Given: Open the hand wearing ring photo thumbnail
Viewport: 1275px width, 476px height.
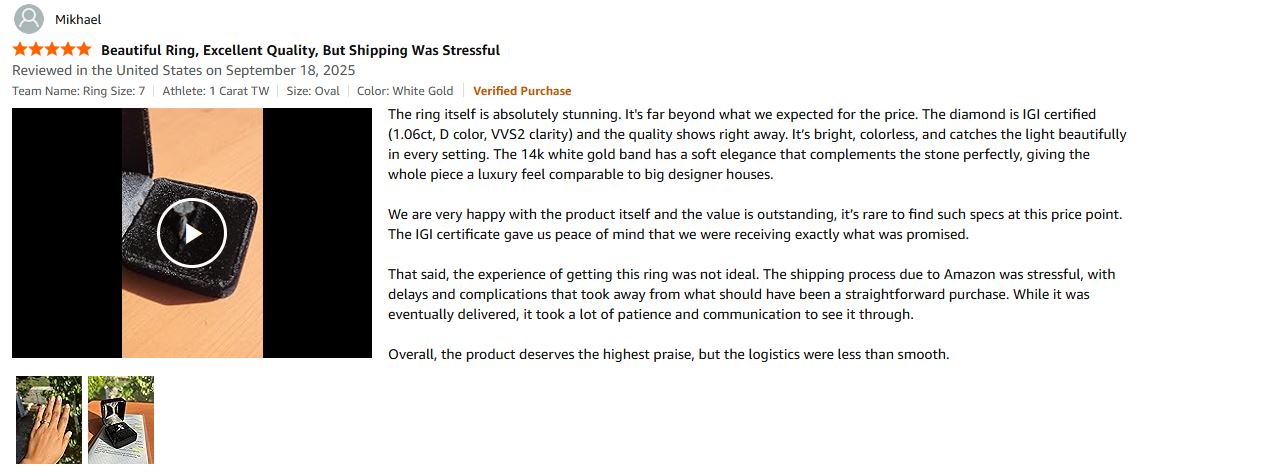Looking at the screenshot, I should [49, 419].
